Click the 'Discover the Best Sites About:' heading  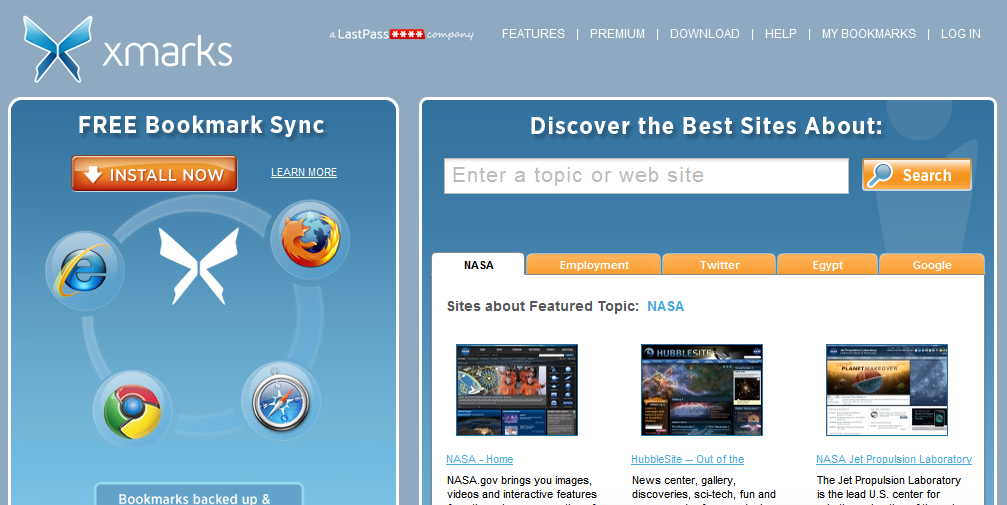[x=706, y=126]
